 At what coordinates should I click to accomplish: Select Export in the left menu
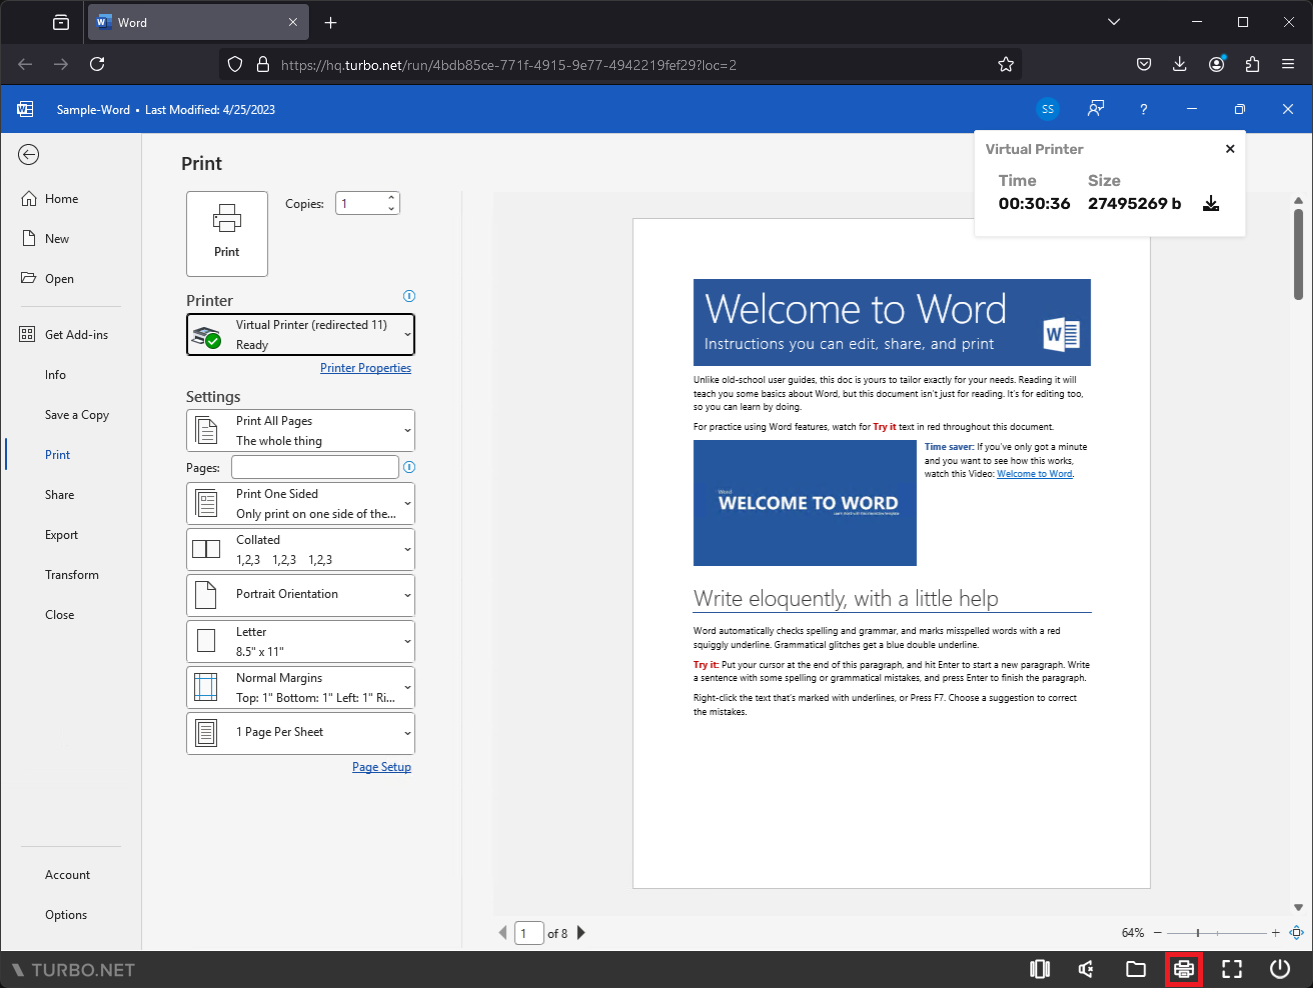point(61,535)
